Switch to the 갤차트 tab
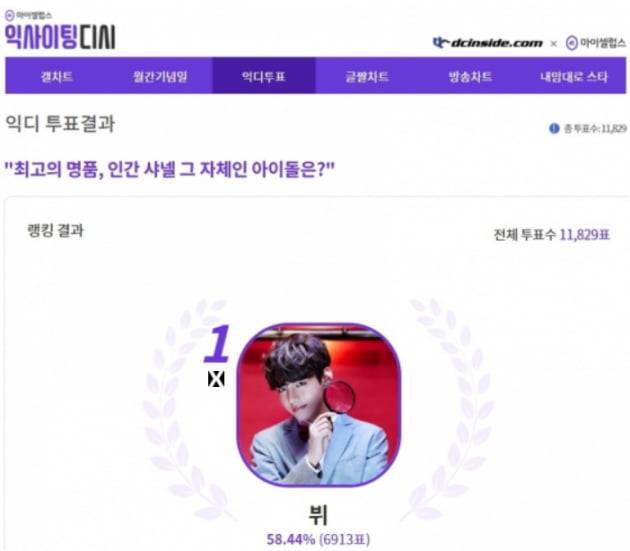The height and width of the screenshot is (551, 630). pos(57,76)
